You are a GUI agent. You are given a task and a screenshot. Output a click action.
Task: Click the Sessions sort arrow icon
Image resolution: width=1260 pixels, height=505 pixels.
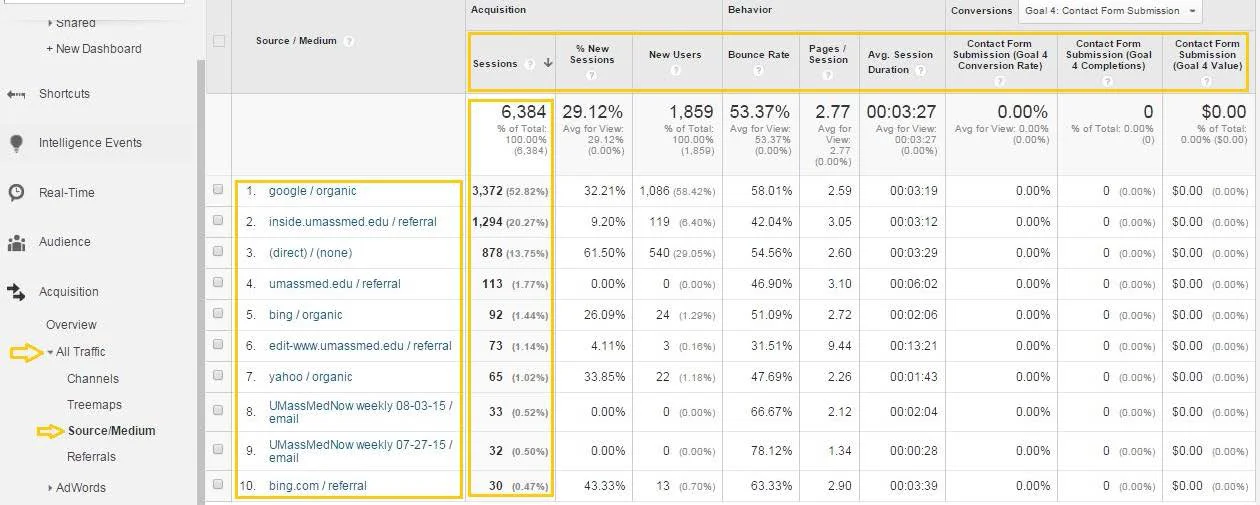click(x=547, y=64)
